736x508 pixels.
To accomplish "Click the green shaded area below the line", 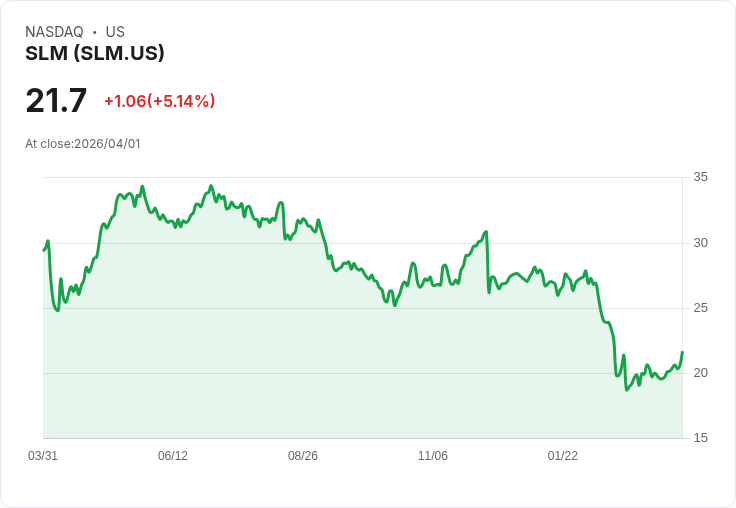I will click(x=300, y=380).
